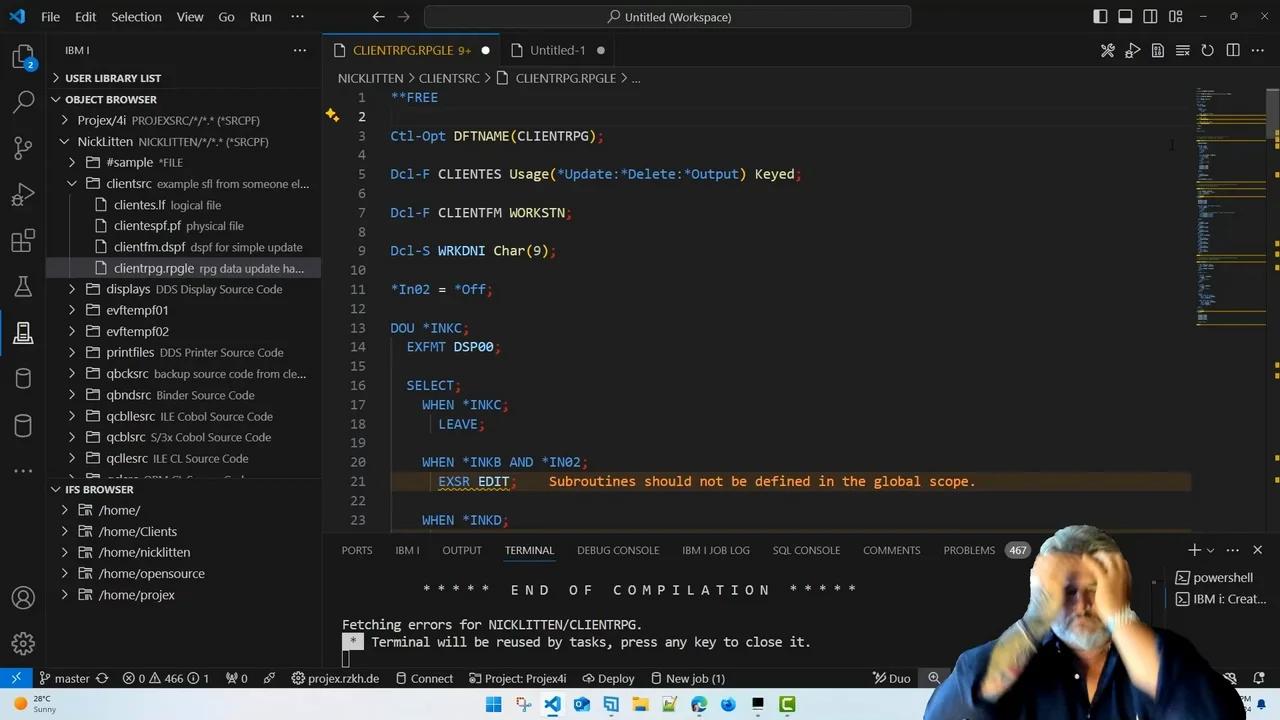Click Connect in the status bar

(424, 678)
